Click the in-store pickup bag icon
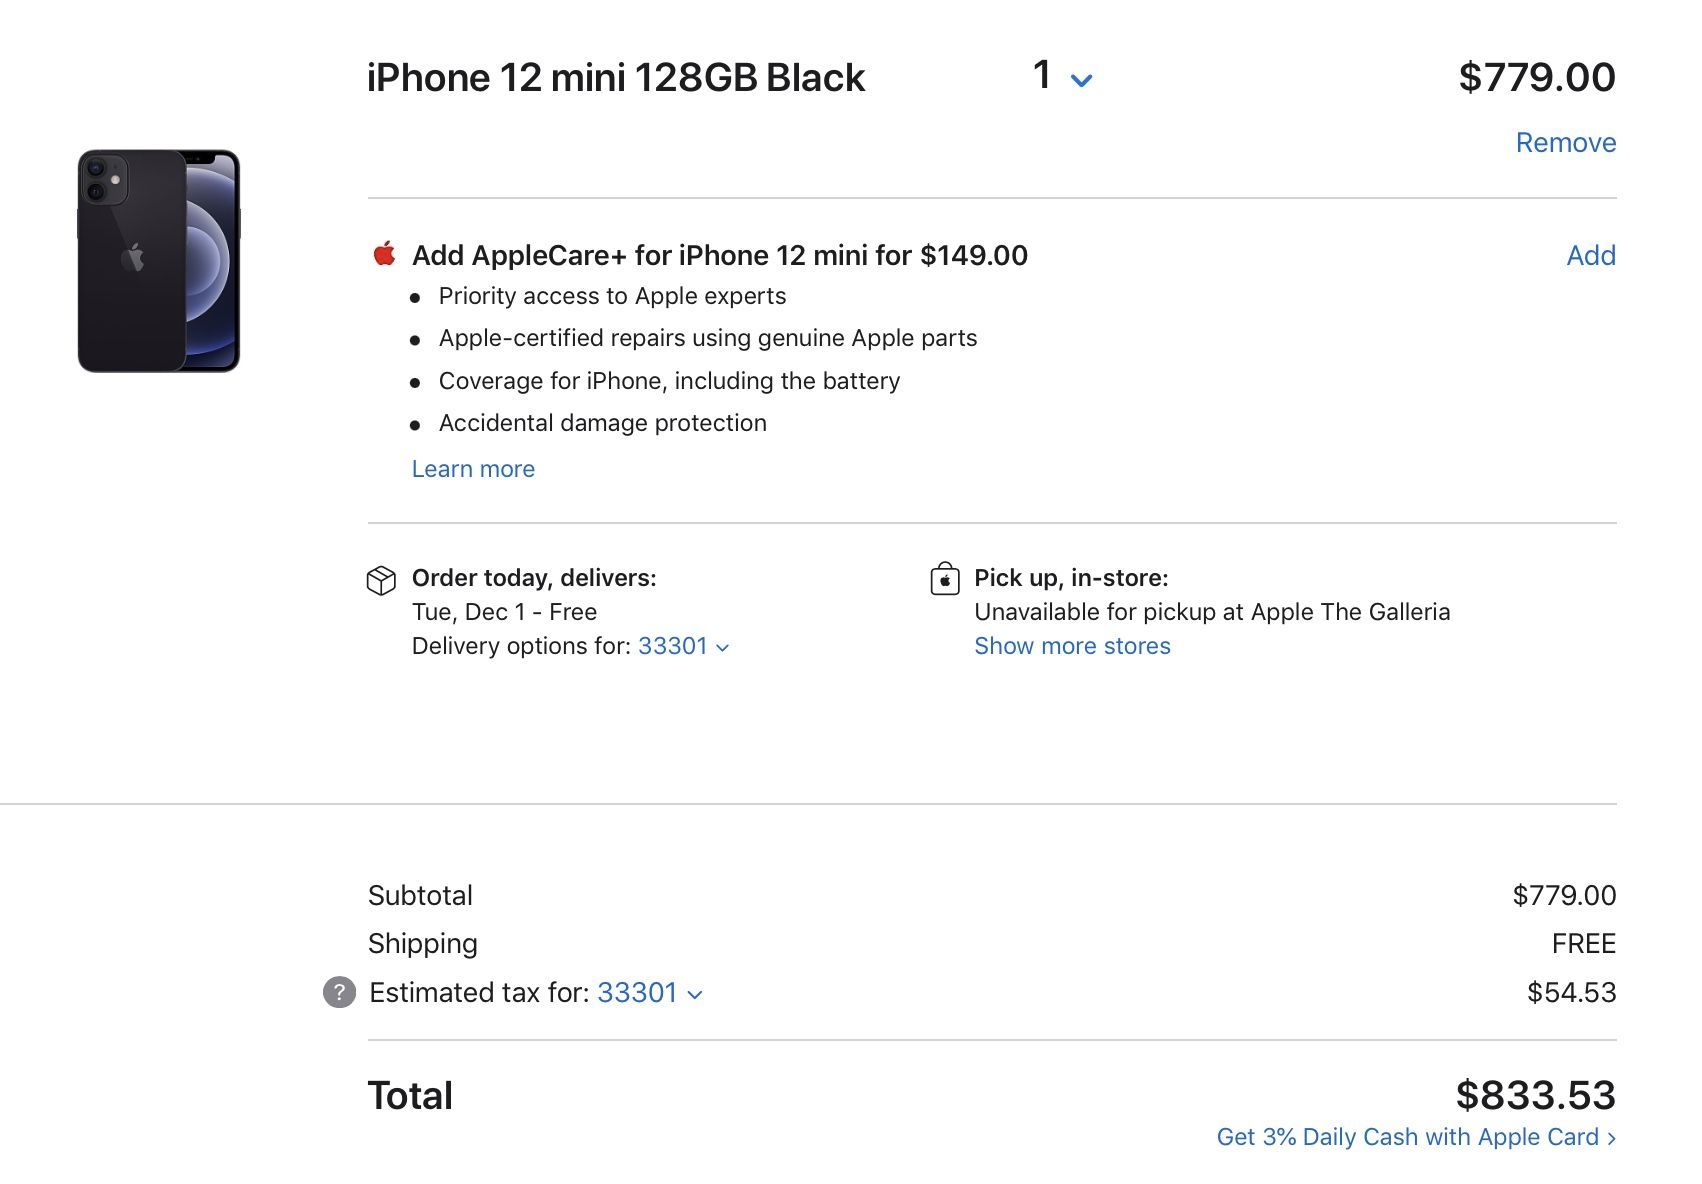1702x1184 pixels. [x=944, y=578]
